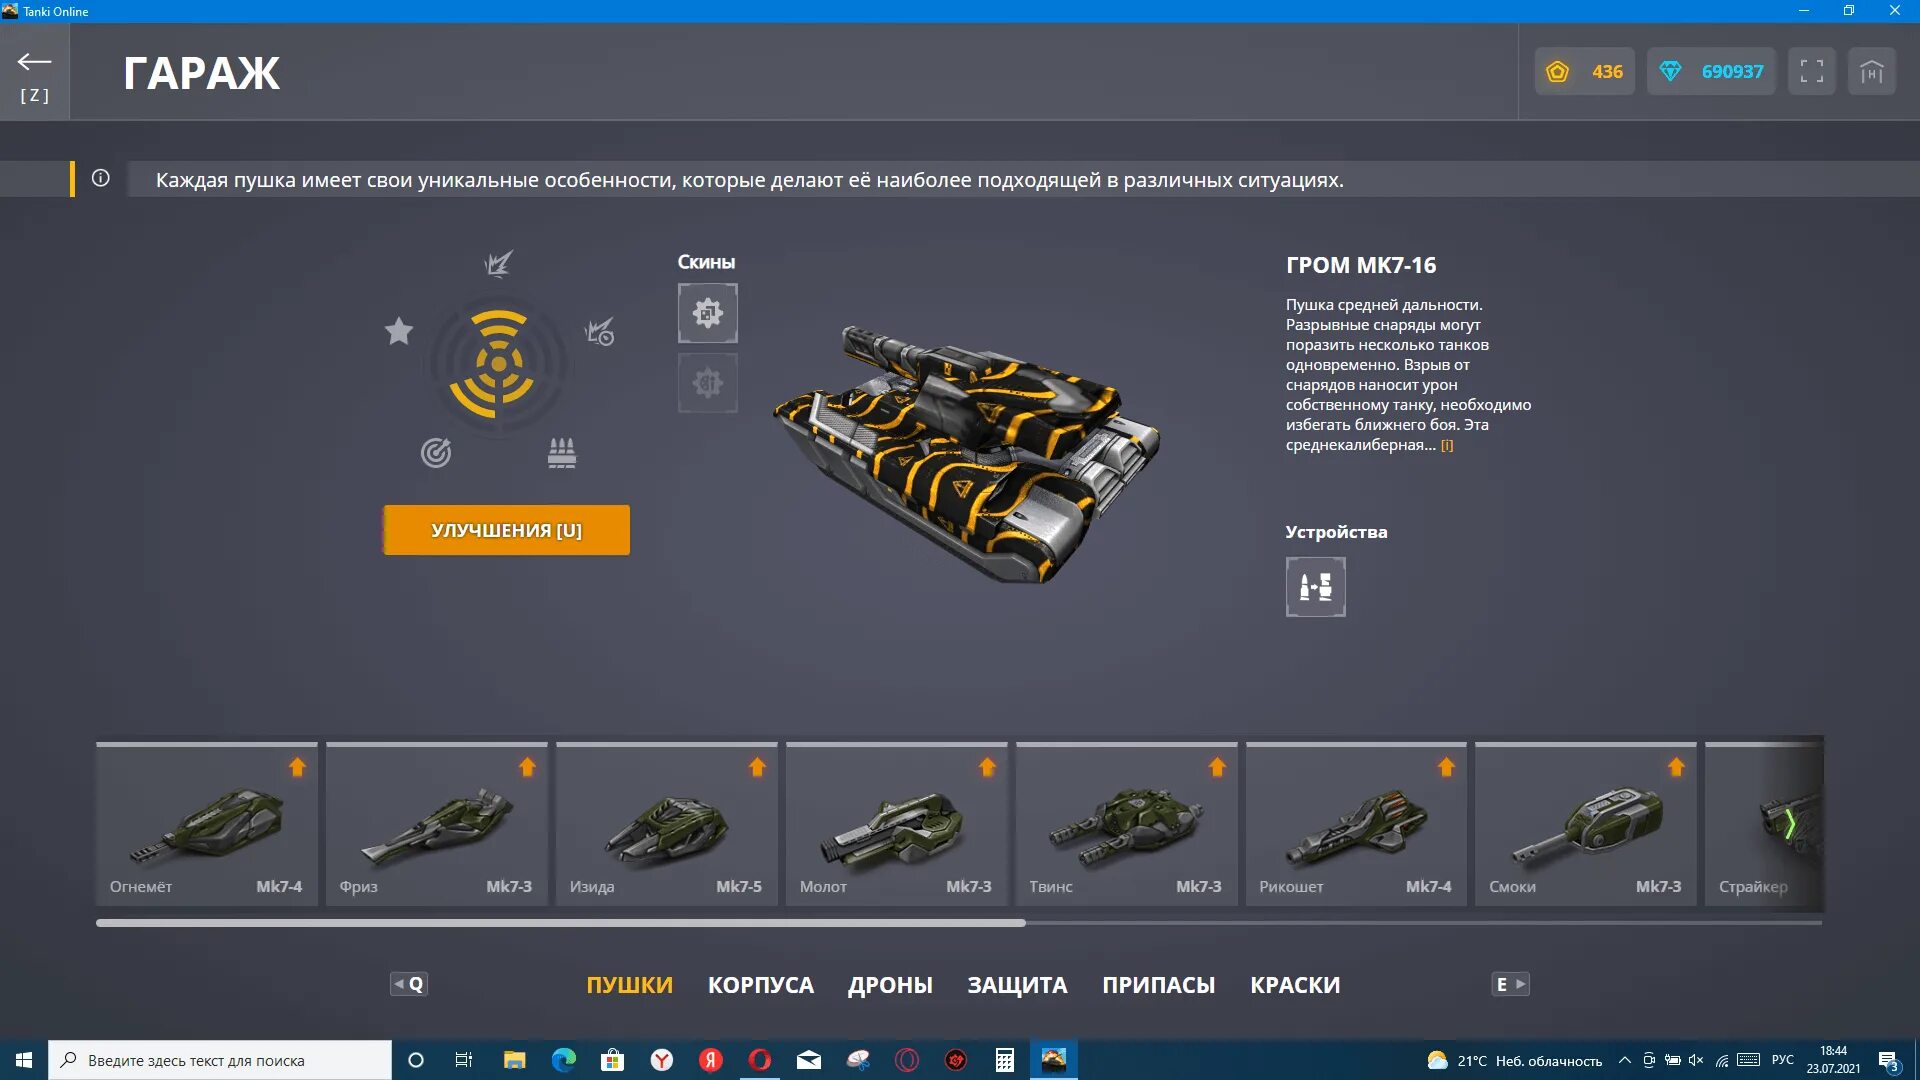Click the back arrow [Z] button

[x=34, y=72]
